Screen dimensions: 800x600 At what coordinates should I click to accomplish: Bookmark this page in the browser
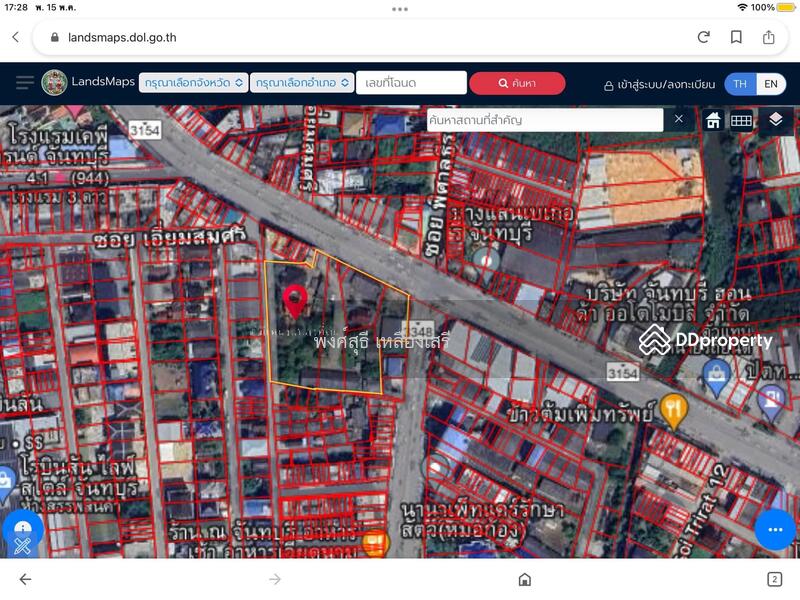pyautogui.click(x=736, y=37)
